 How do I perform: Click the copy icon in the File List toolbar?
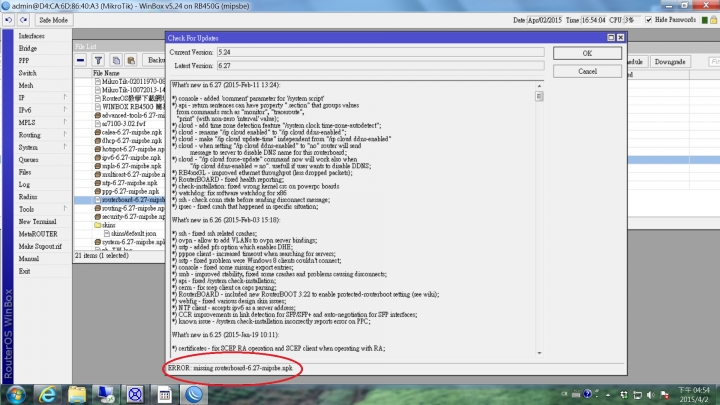click(116, 60)
